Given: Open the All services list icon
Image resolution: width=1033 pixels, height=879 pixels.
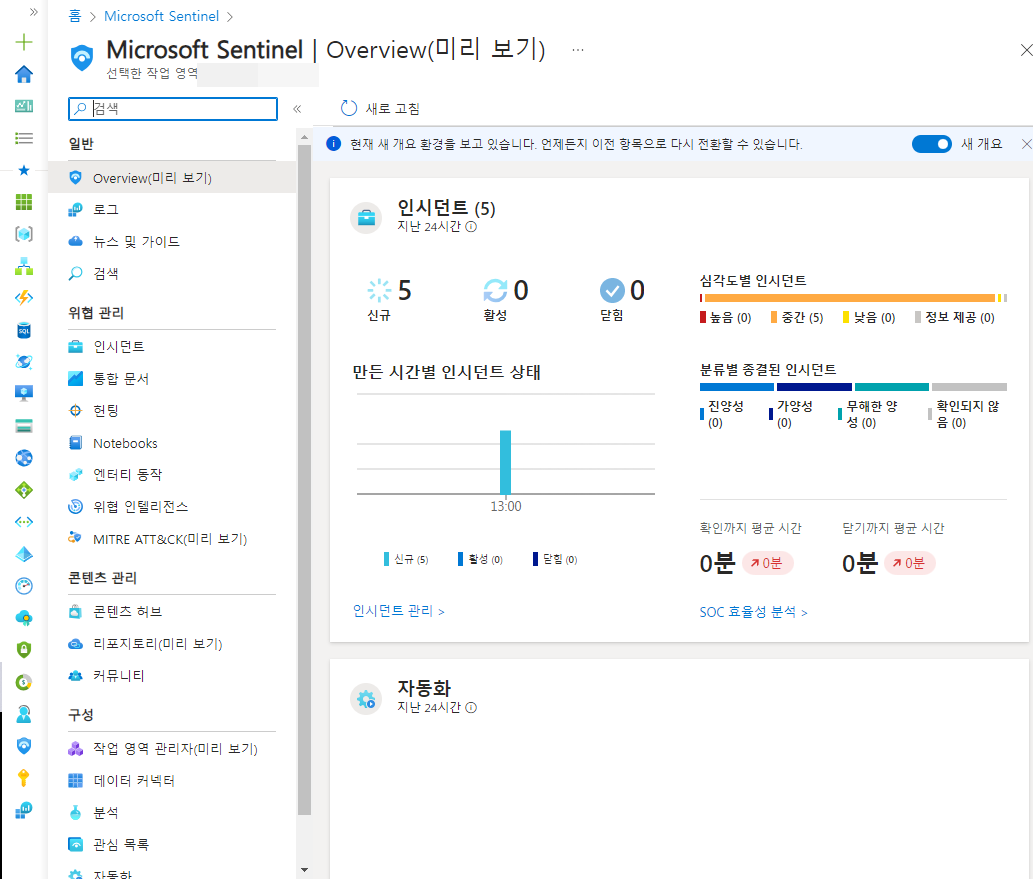Looking at the screenshot, I should click(x=24, y=138).
